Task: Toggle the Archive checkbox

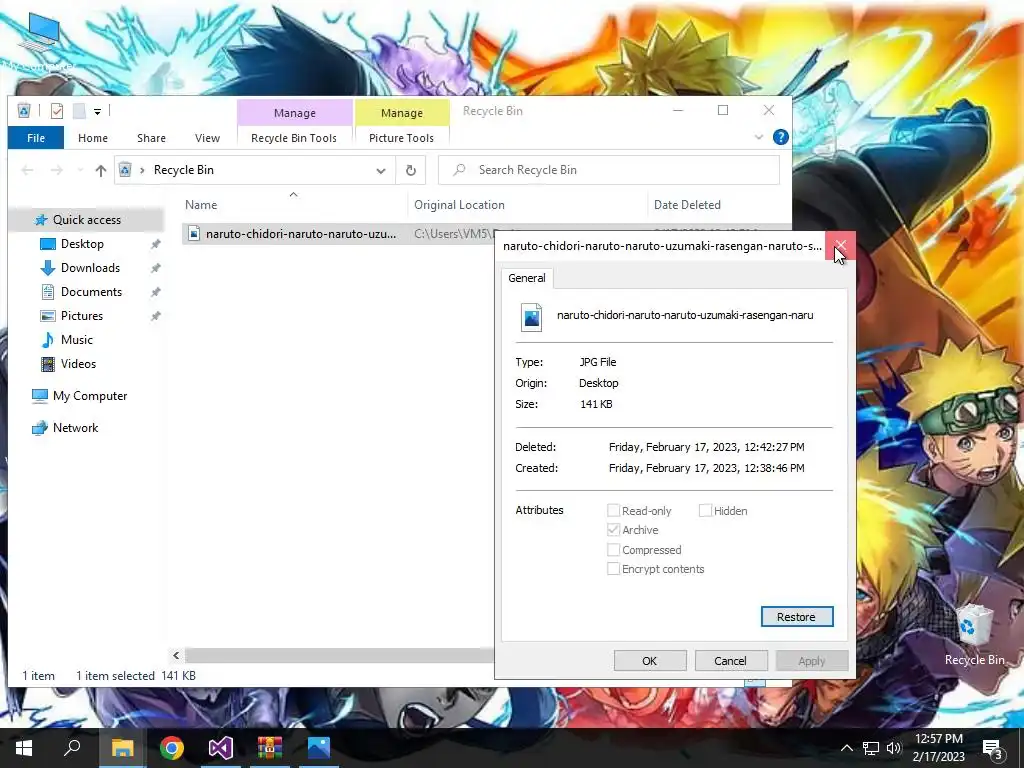Action: click(613, 530)
